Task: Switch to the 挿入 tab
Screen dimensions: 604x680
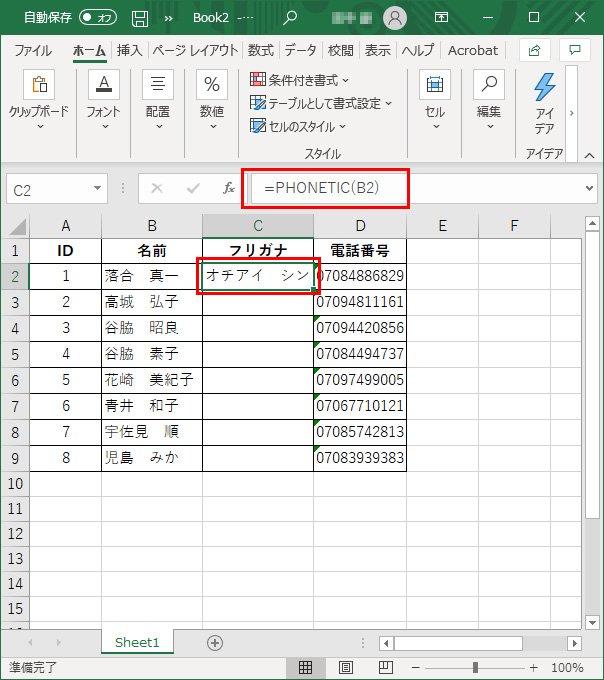Action: [129, 51]
